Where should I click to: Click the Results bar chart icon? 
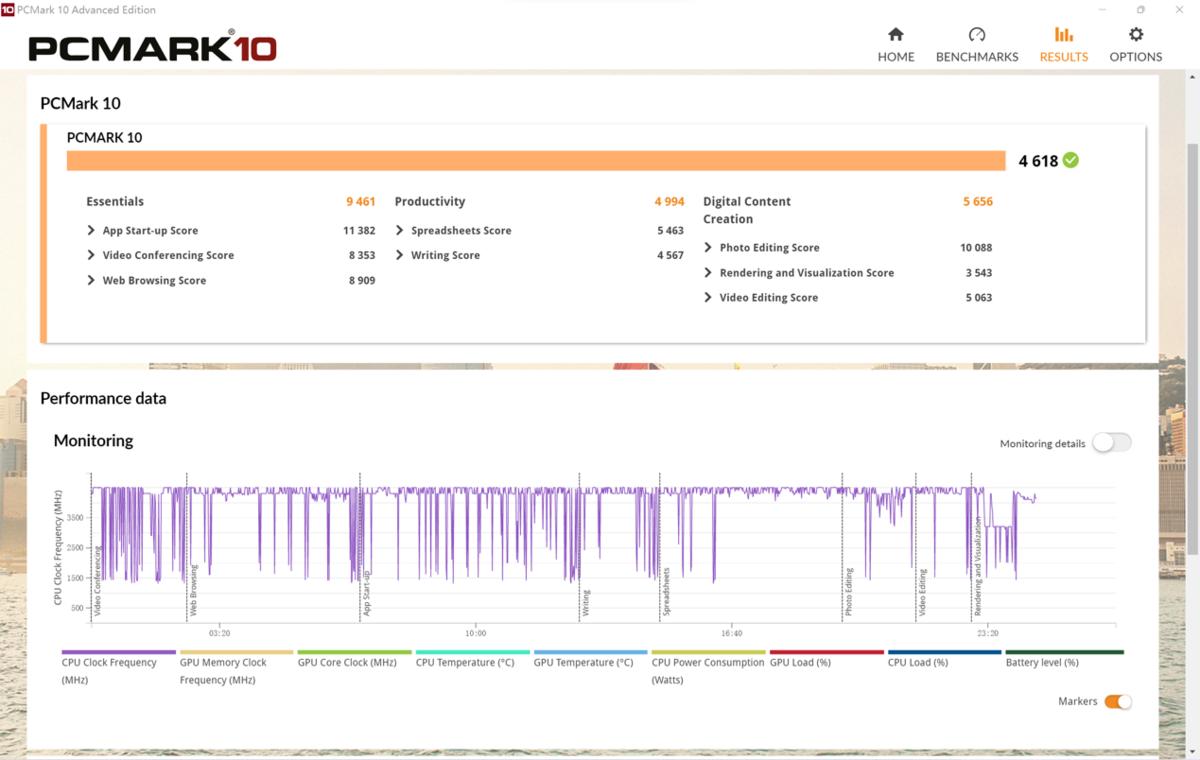pos(1063,35)
